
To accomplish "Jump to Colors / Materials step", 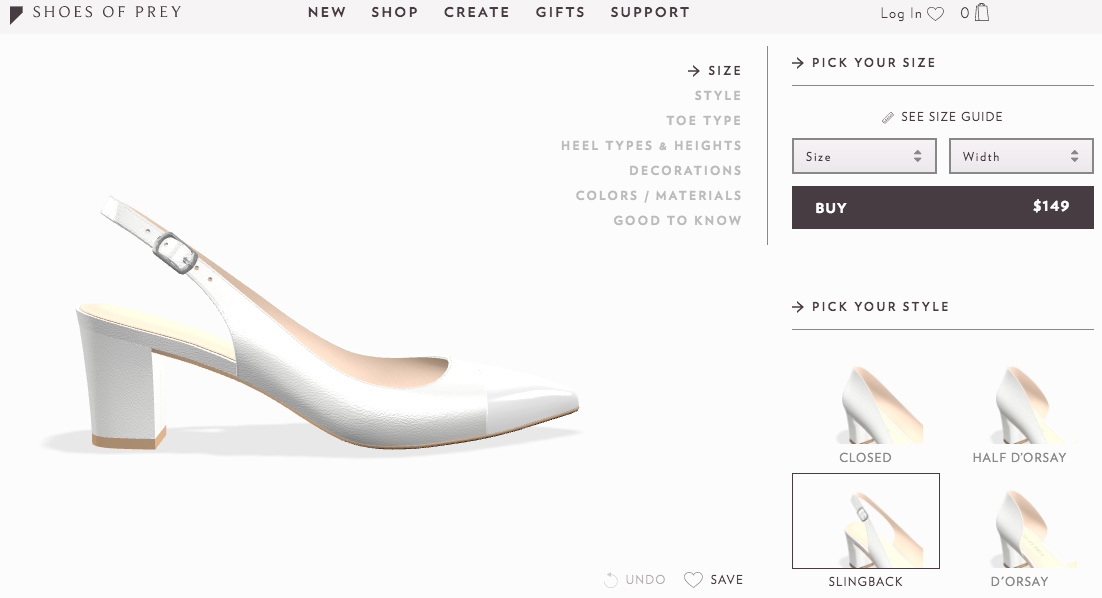I will (658, 196).
